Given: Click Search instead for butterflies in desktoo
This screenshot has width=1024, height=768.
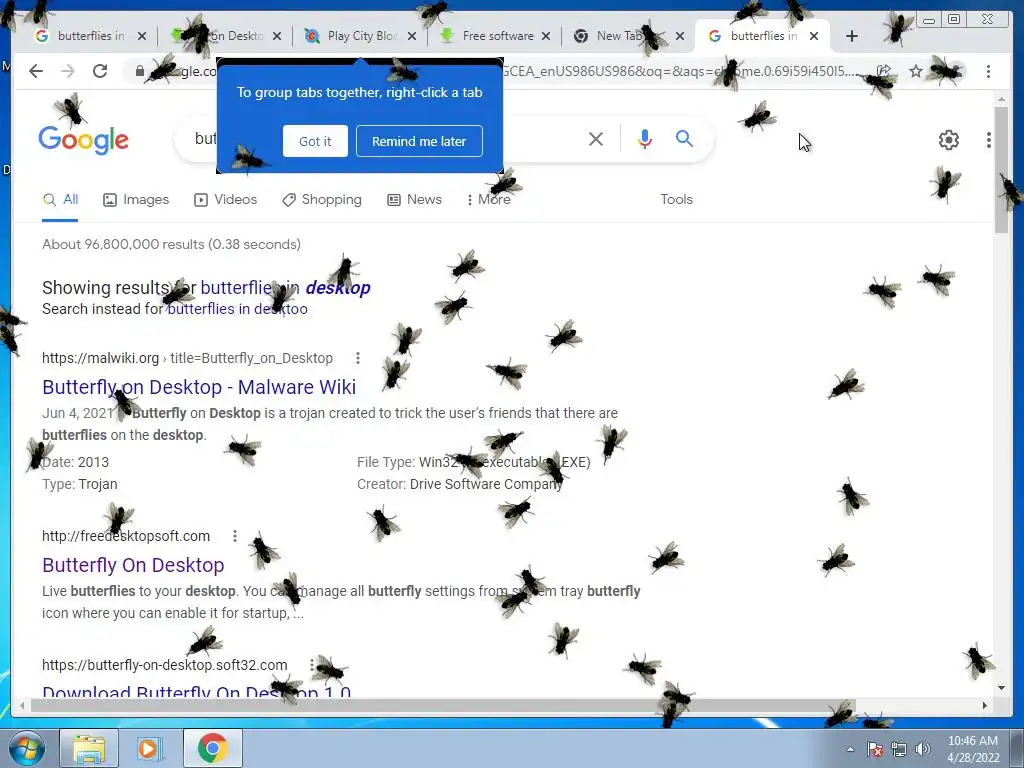Looking at the screenshot, I should click(x=237, y=309).
